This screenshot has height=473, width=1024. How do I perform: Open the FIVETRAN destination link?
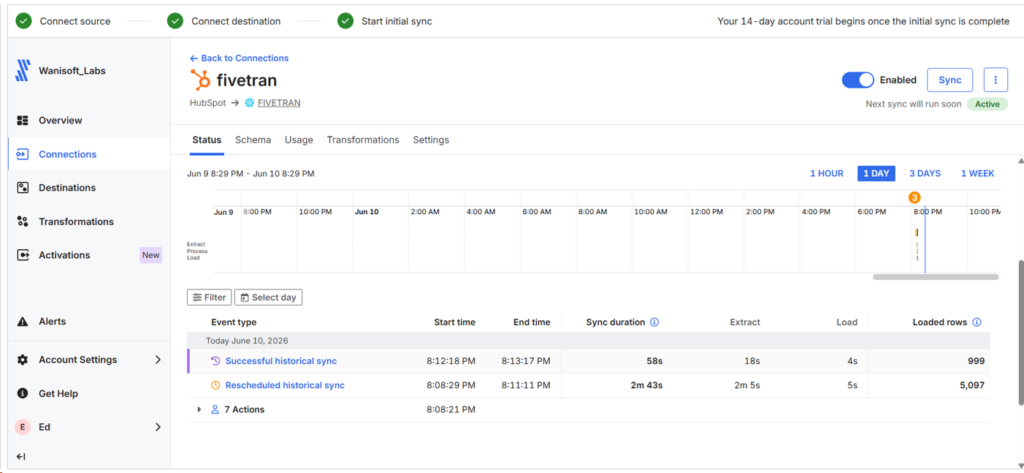point(279,103)
